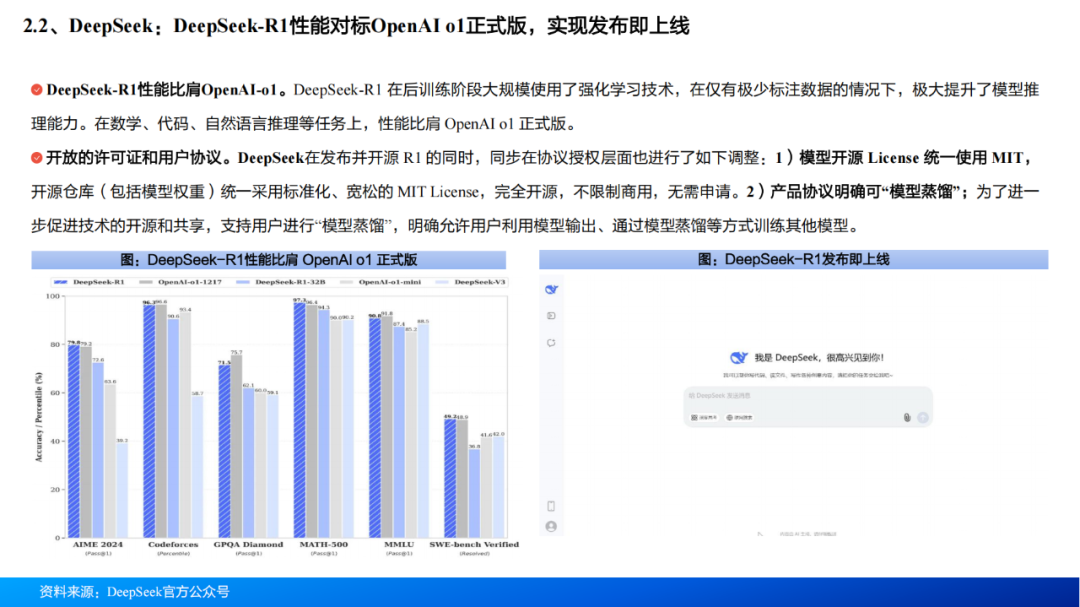Click the bold phrase '模型开源 License 统一使用 MIT'
The height and width of the screenshot is (607, 1080).
tap(911, 158)
